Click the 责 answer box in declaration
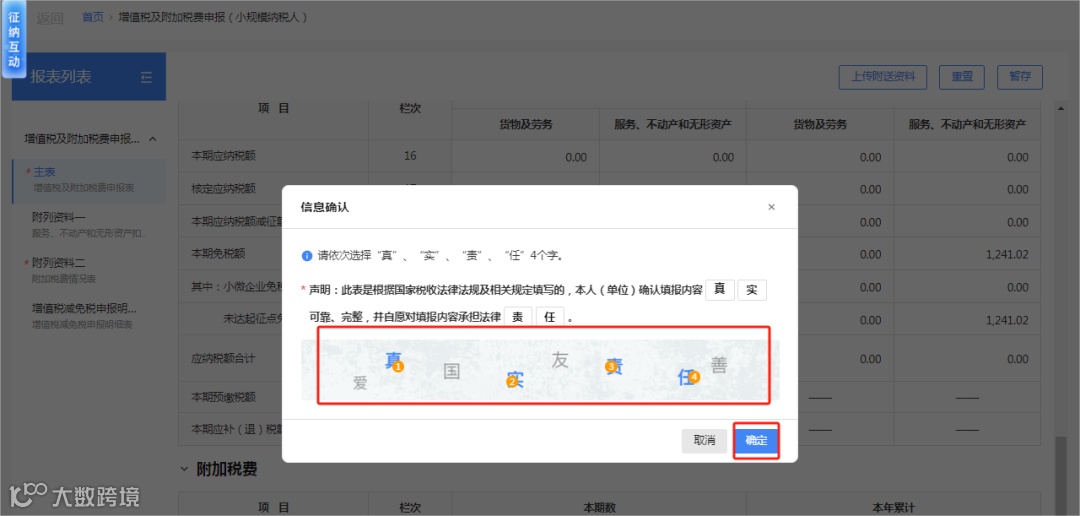Image resolution: width=1080 pixels, height=516 pixels. coord(518,317)
